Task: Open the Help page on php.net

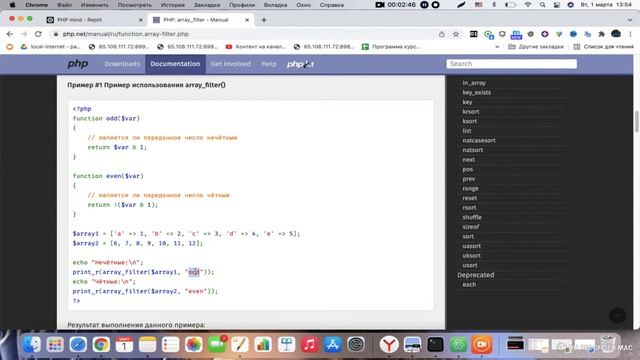Action: 269,64
